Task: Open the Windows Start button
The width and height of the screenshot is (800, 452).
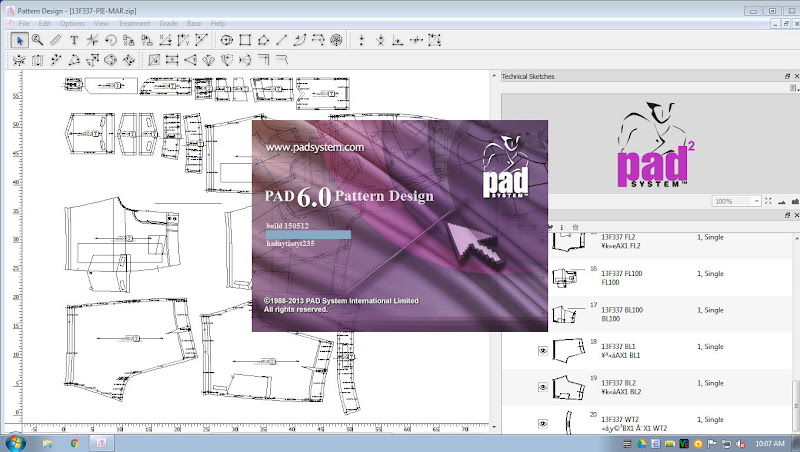Action: [x=14, y=443]
